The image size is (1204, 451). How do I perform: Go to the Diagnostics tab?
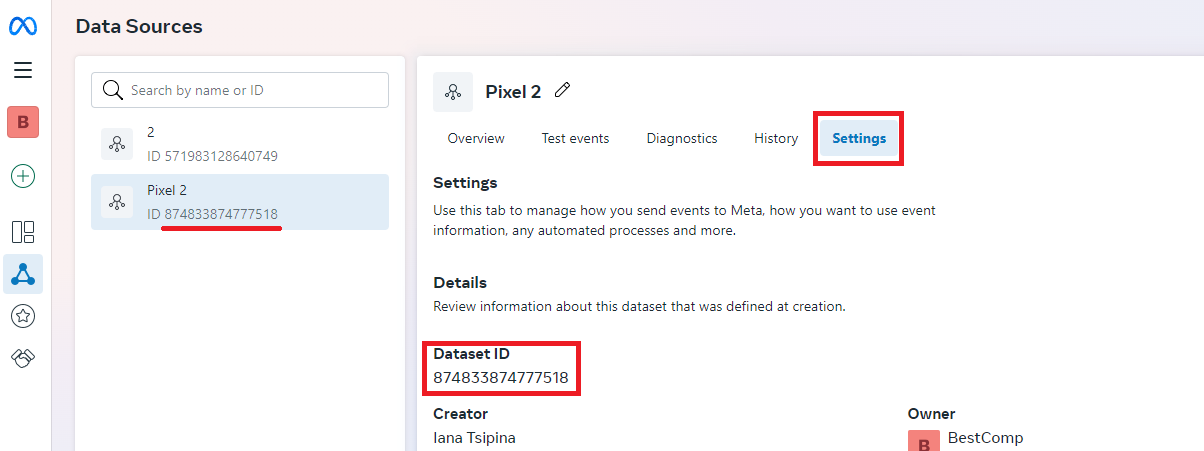[x=682, y=139]
